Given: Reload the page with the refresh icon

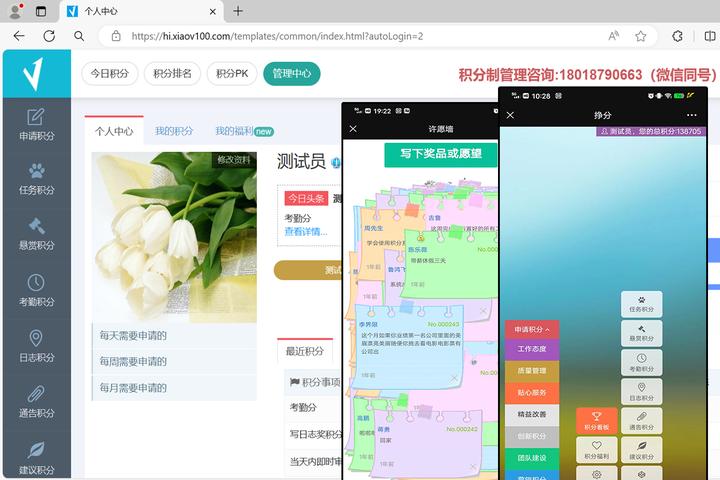Looking at the screenshot, I should coord(49,36).
